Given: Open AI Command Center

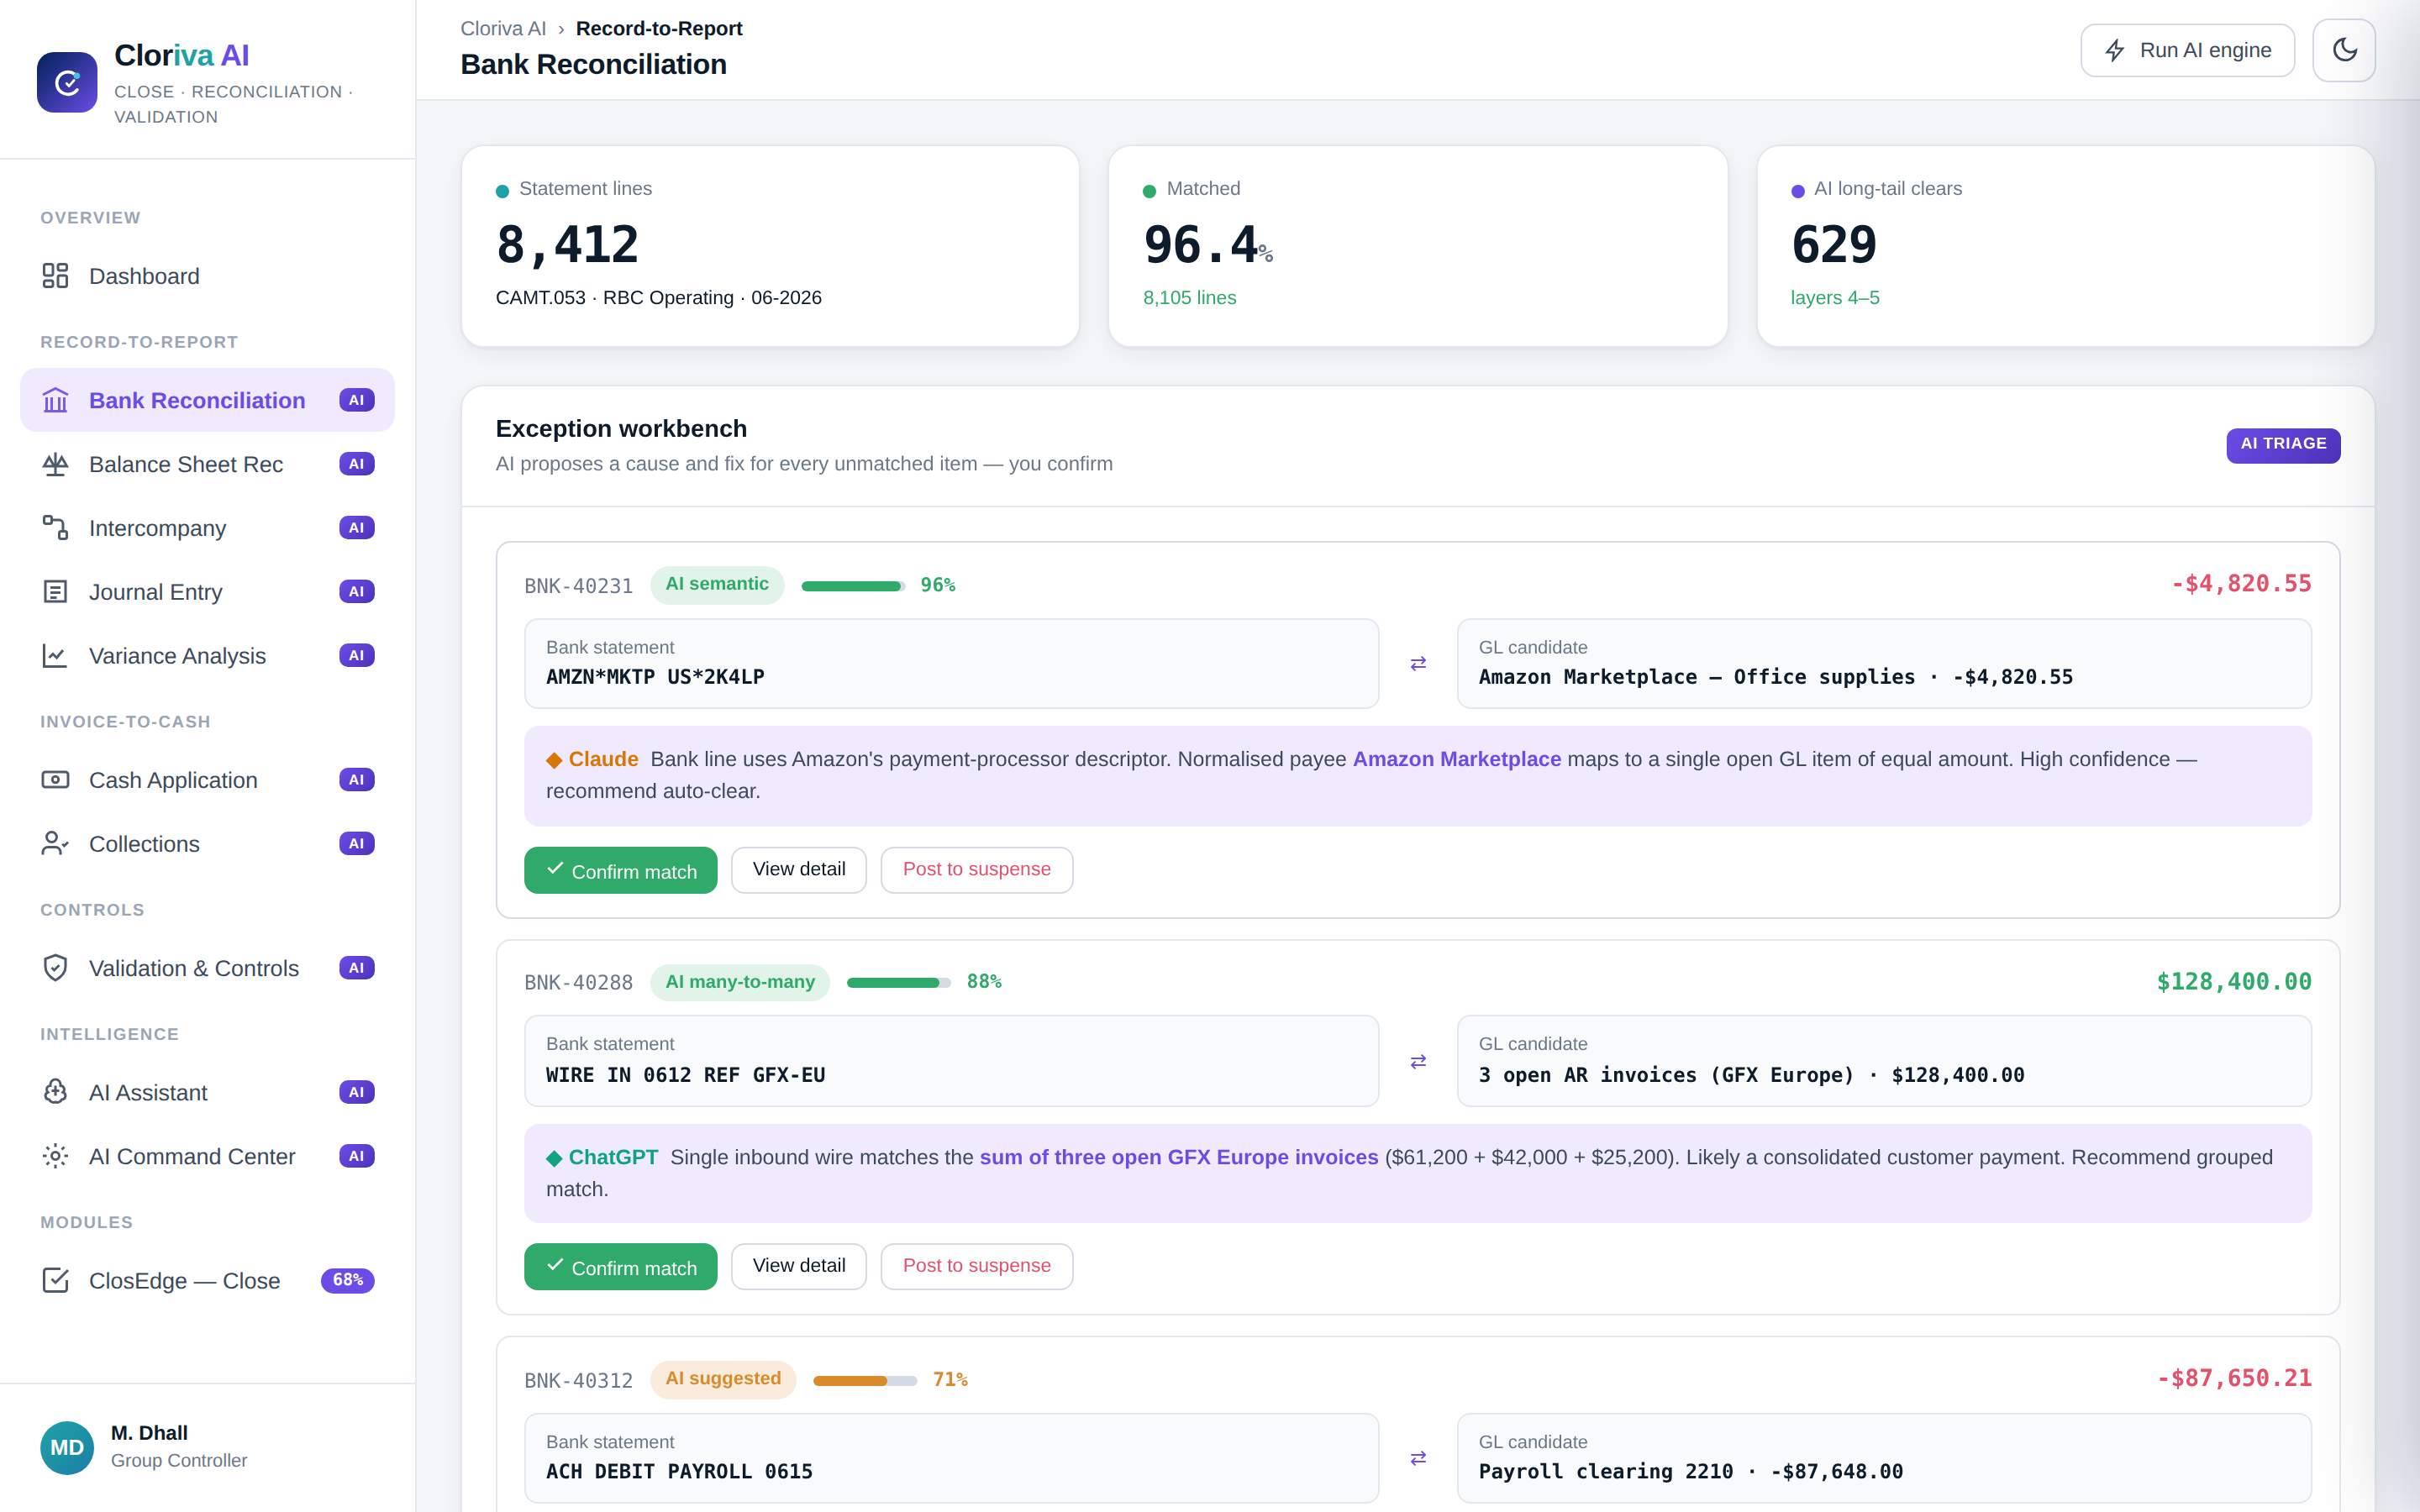Looking at the screenshot, I should (x=207, y=1156).
